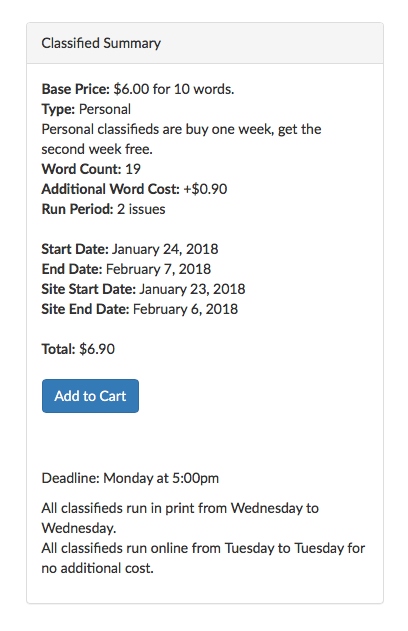Click the Deadline Monday at 5:00pm text
Screen dimensions: 408x631
[x=130, y=478]
